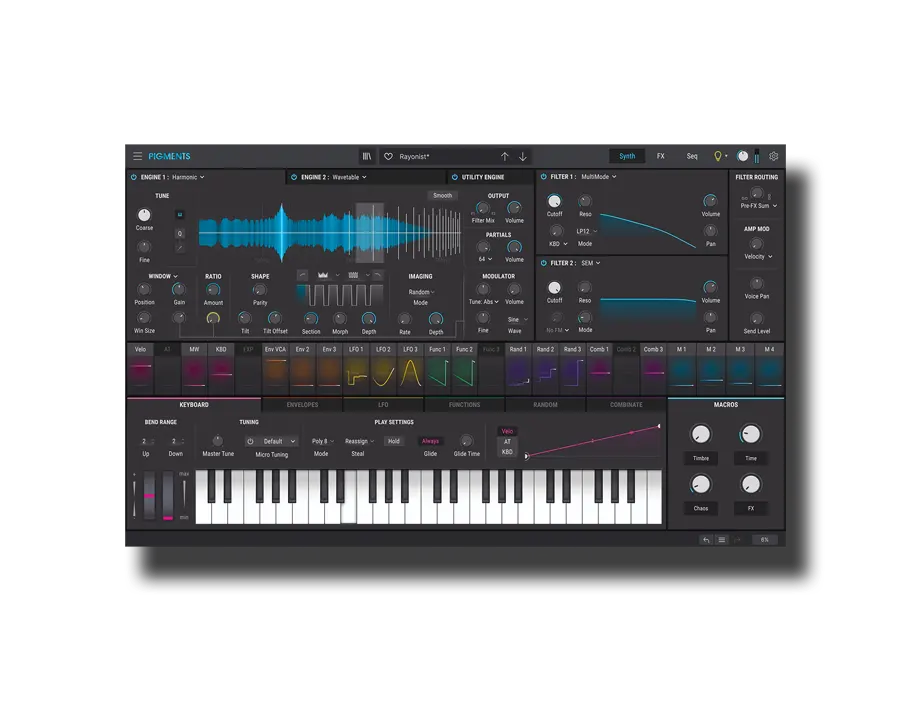
Task: Click the Rayonist preset name
Action: click(414, 156)
